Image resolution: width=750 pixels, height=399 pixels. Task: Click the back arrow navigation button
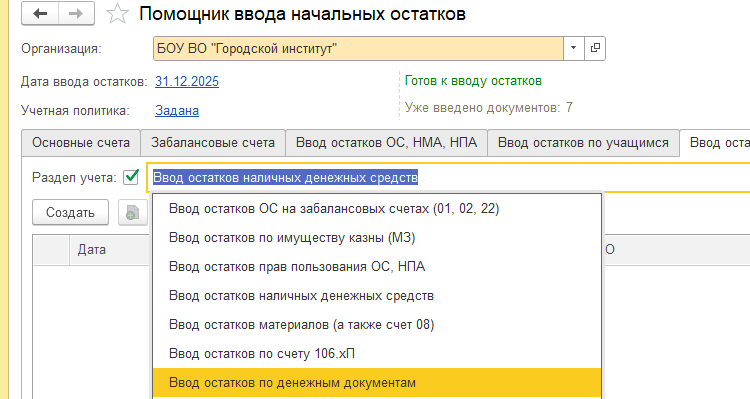[40, 14]
